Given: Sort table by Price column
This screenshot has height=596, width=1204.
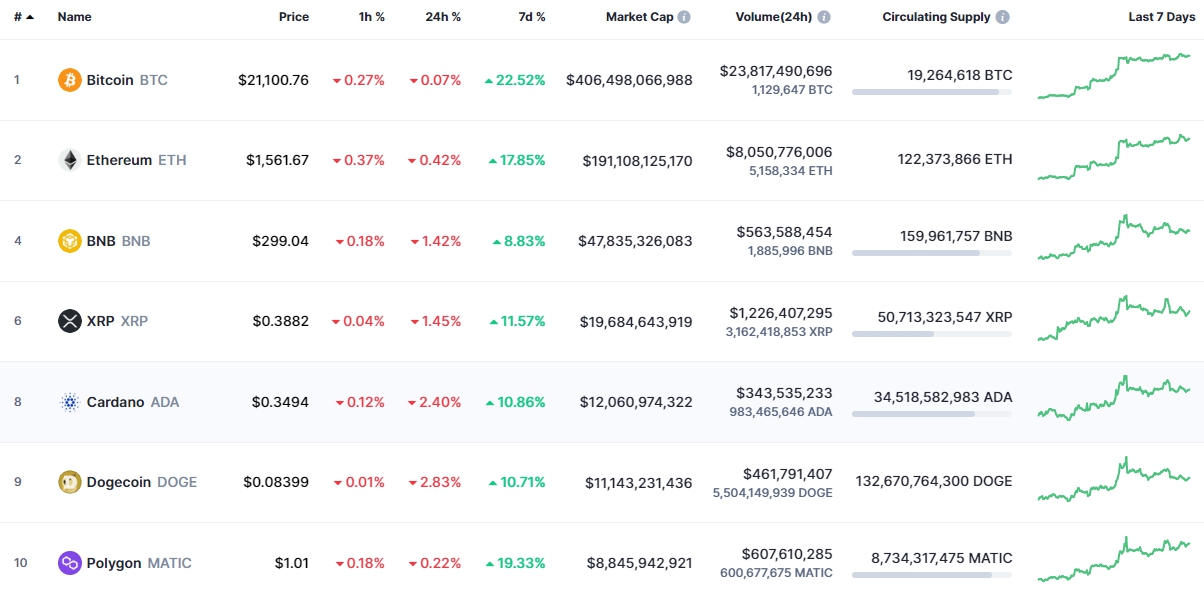Looking at the screenshot, I should [294, 17].
